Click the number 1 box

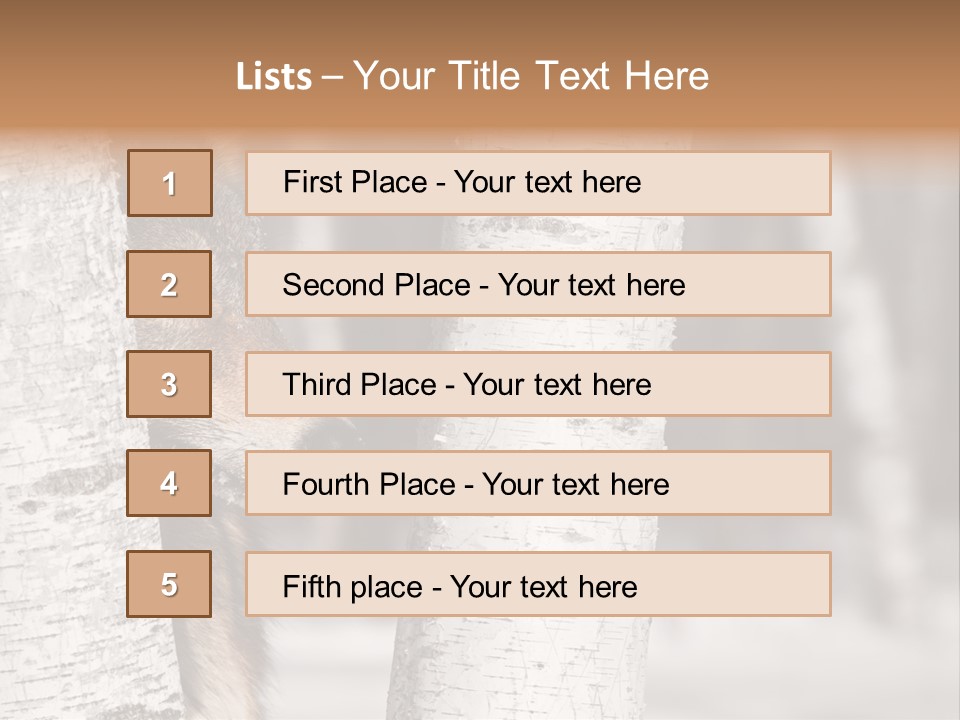click(170, 183)
